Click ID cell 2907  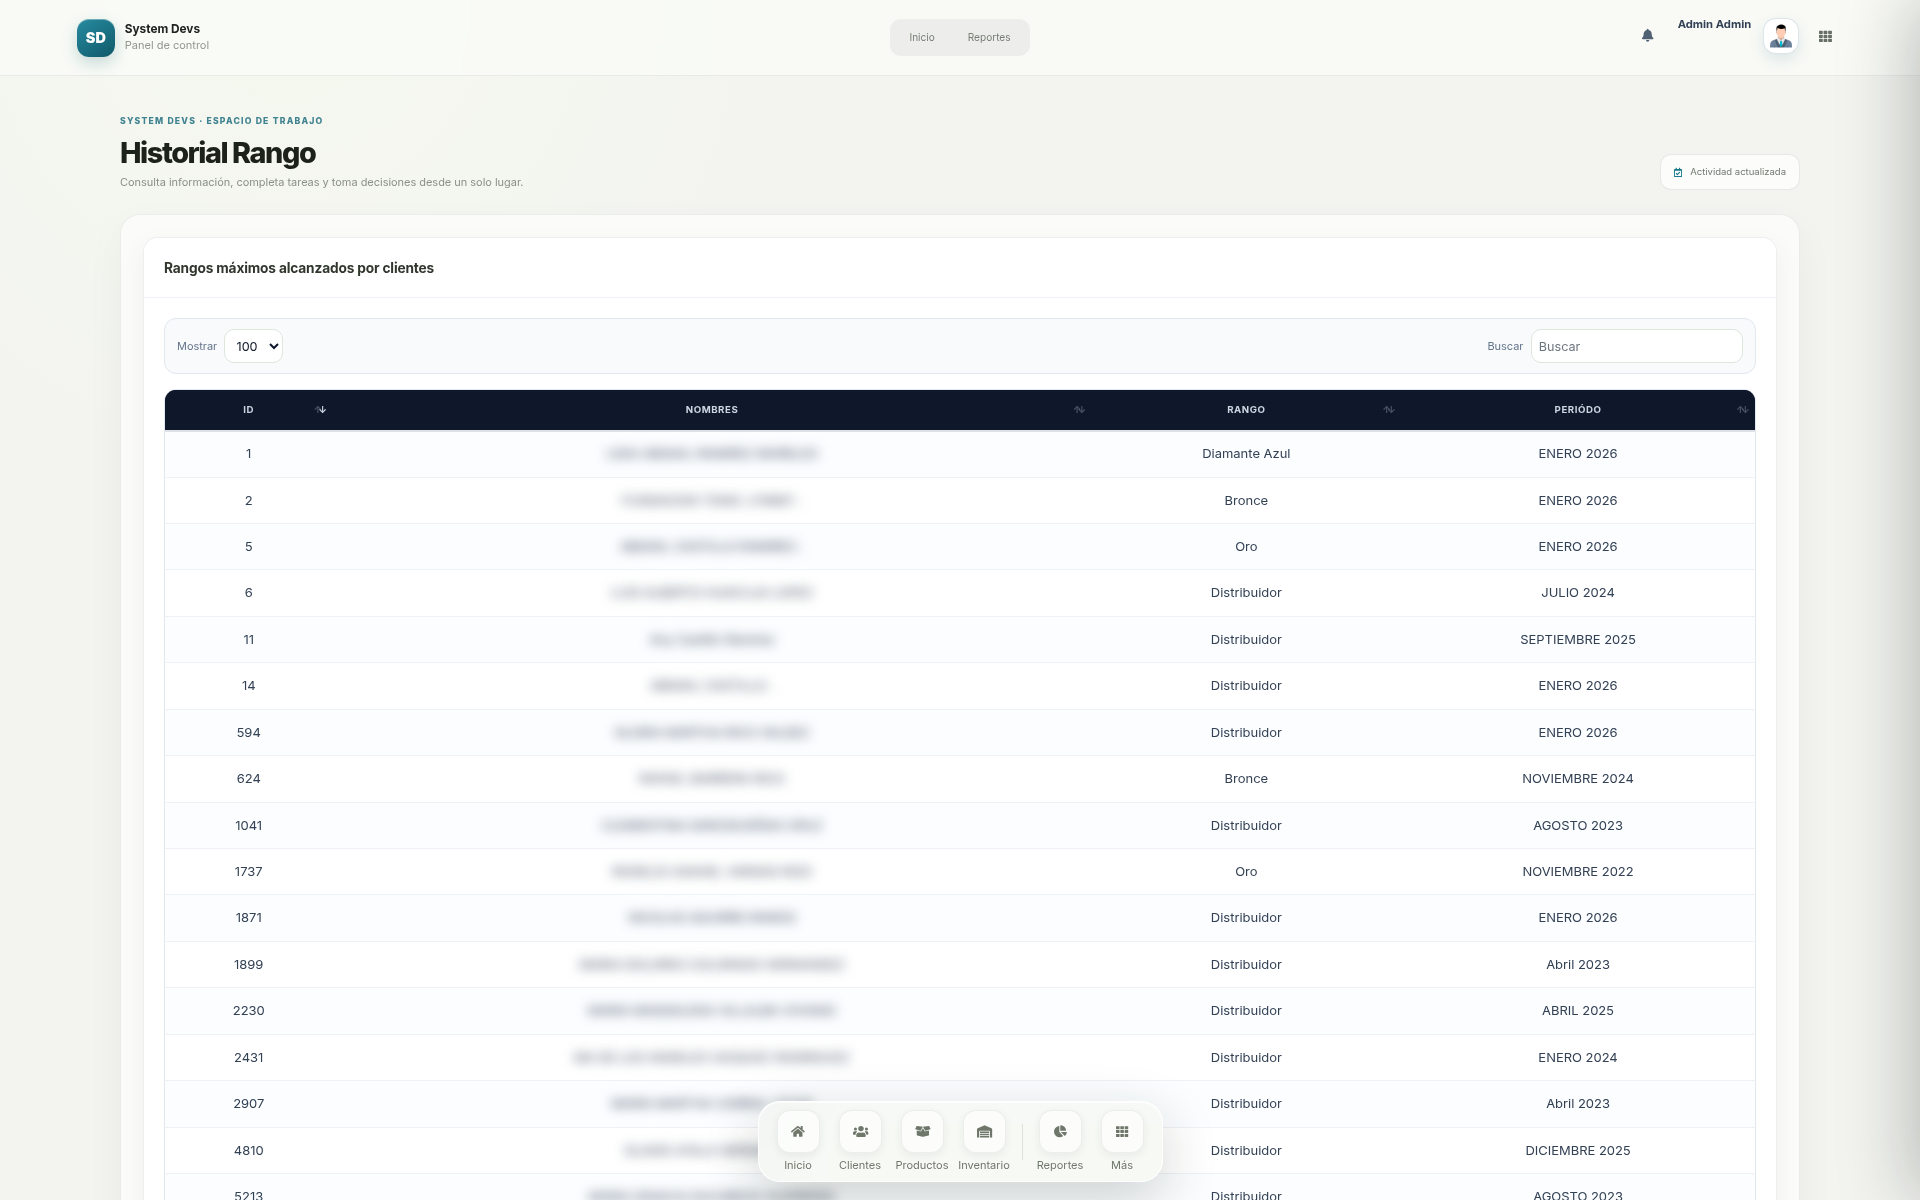pyautogui.click(x=248, y=1104)
